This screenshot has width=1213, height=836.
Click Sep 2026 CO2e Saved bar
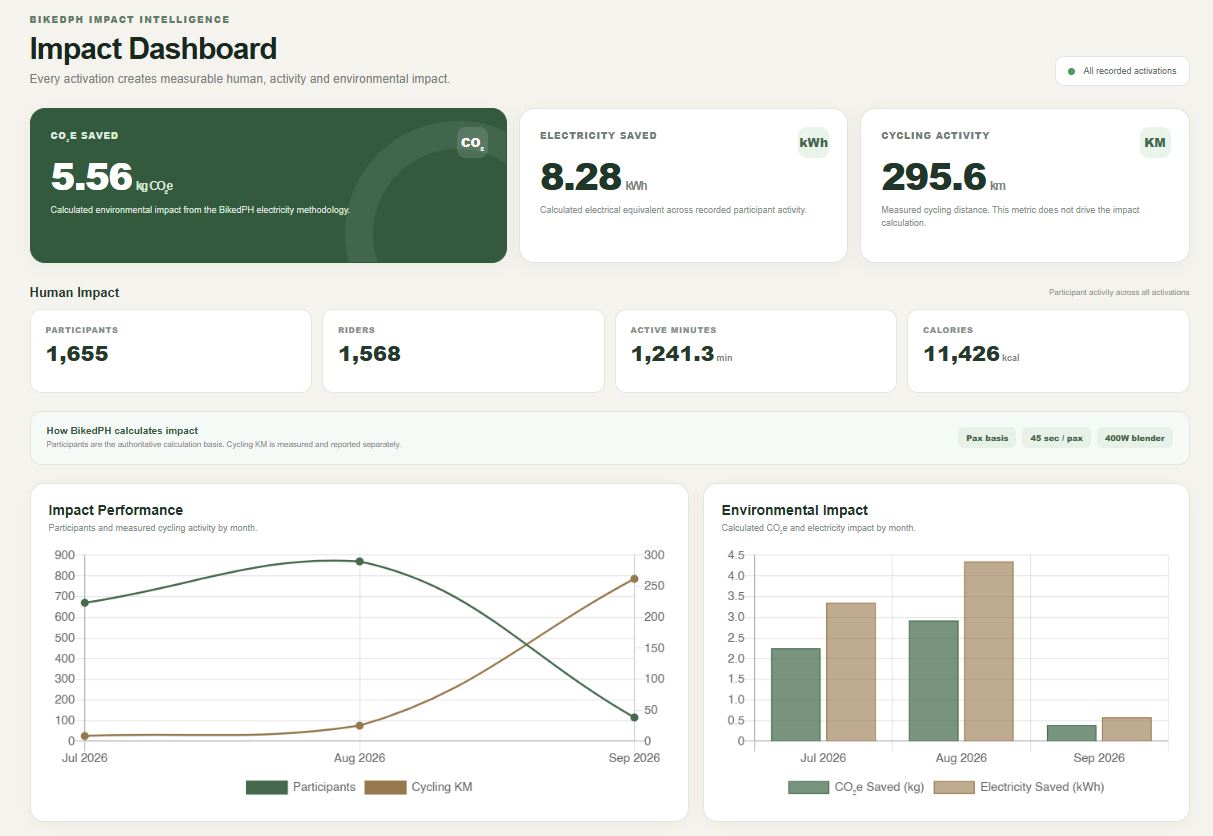click(x=1072, y=733)
